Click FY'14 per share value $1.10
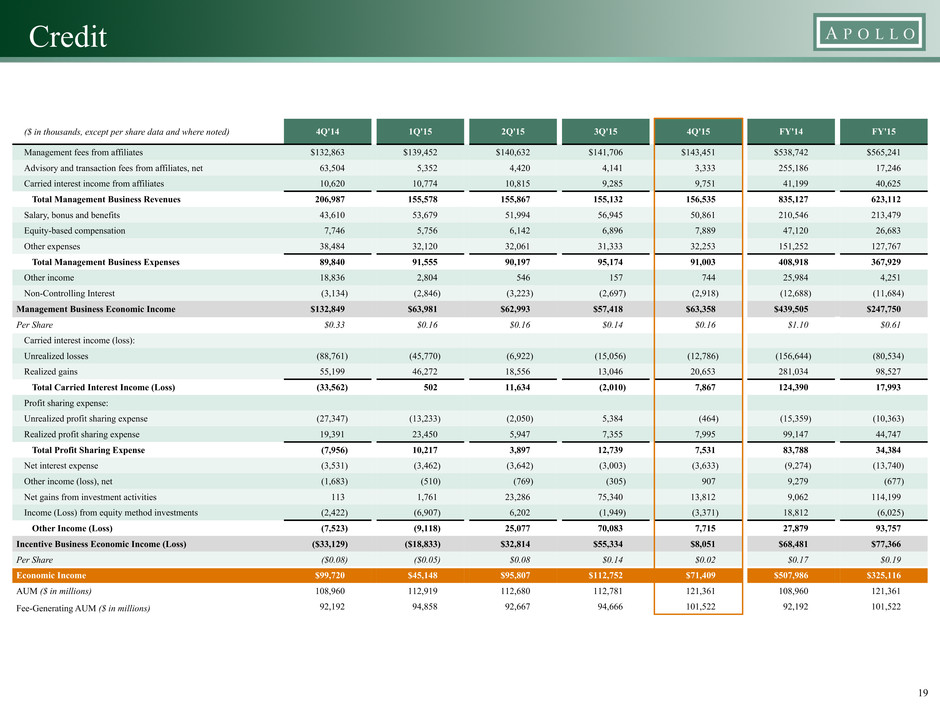 tap(798, 325)
